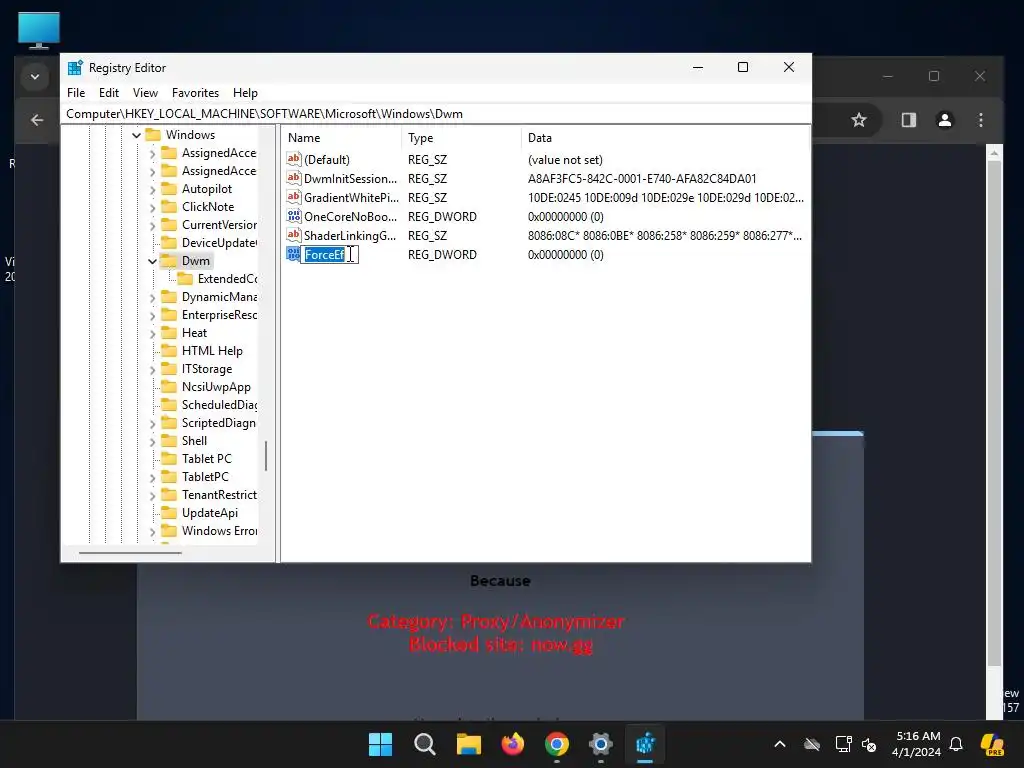This screenshot has width=1024, height=768.
Task: Open the Settings gear on taskbar
Action: [x=600, y=744]
